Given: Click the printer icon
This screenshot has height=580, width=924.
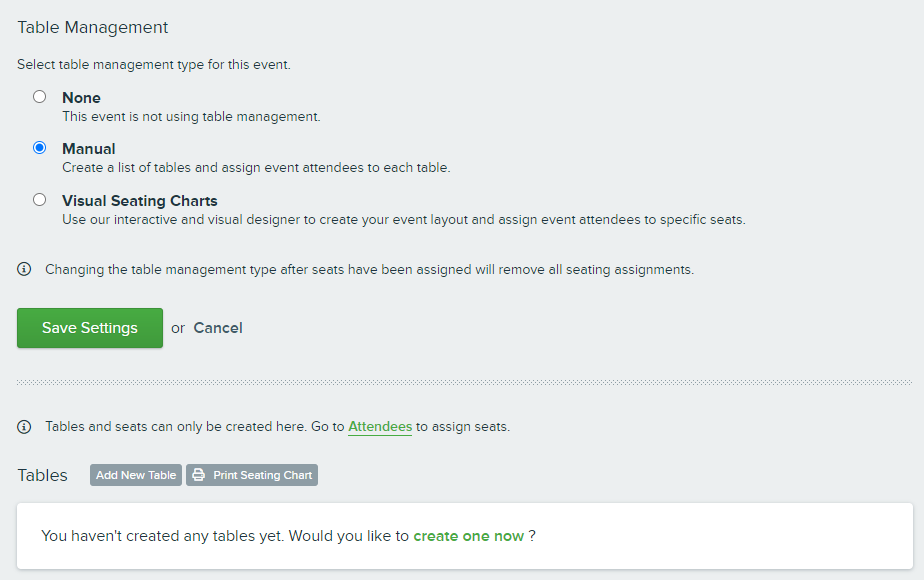Looking at the screenshot, I should [199, 475].
